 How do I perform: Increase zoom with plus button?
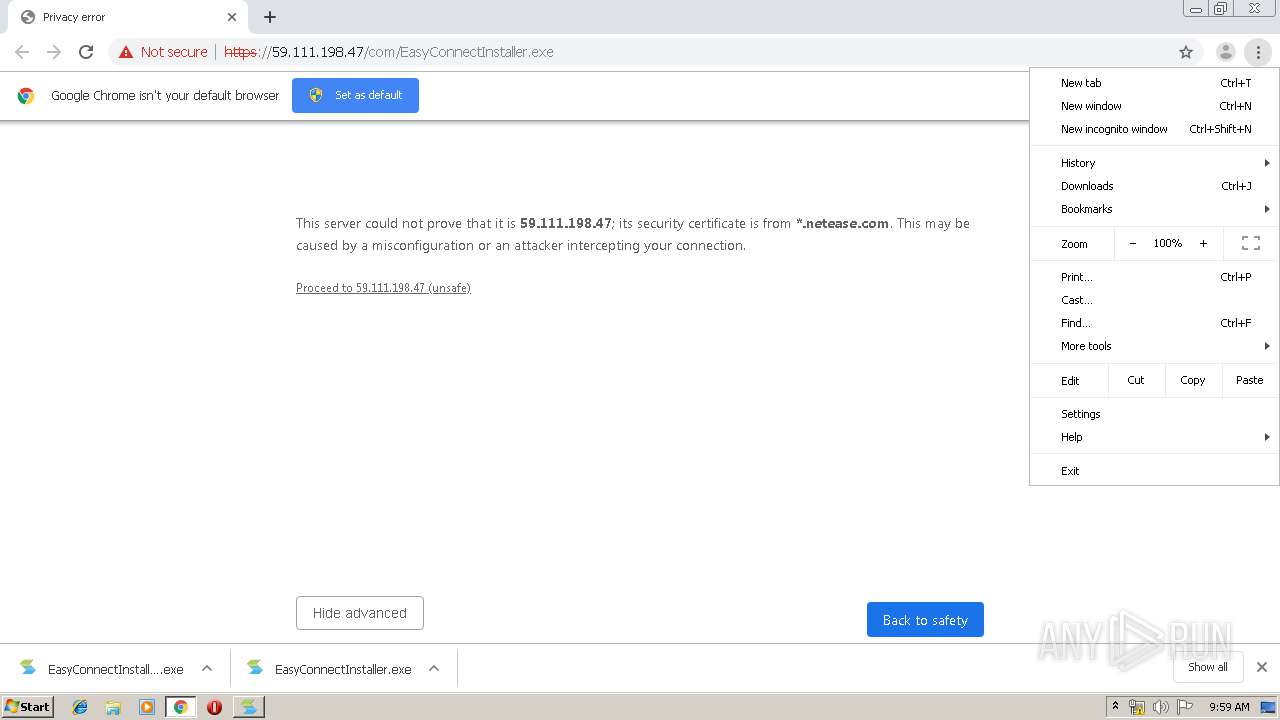1203,243
